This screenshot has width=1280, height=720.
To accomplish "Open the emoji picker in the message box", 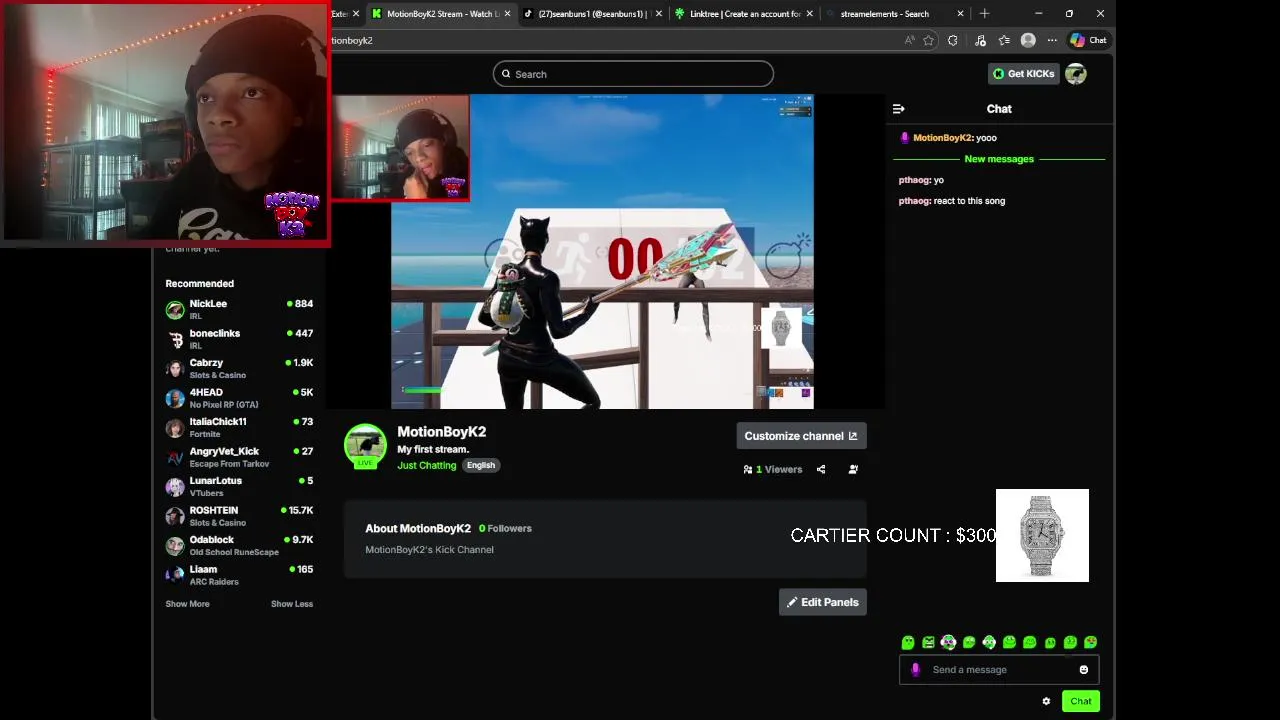I will [x=1083, y=670].
